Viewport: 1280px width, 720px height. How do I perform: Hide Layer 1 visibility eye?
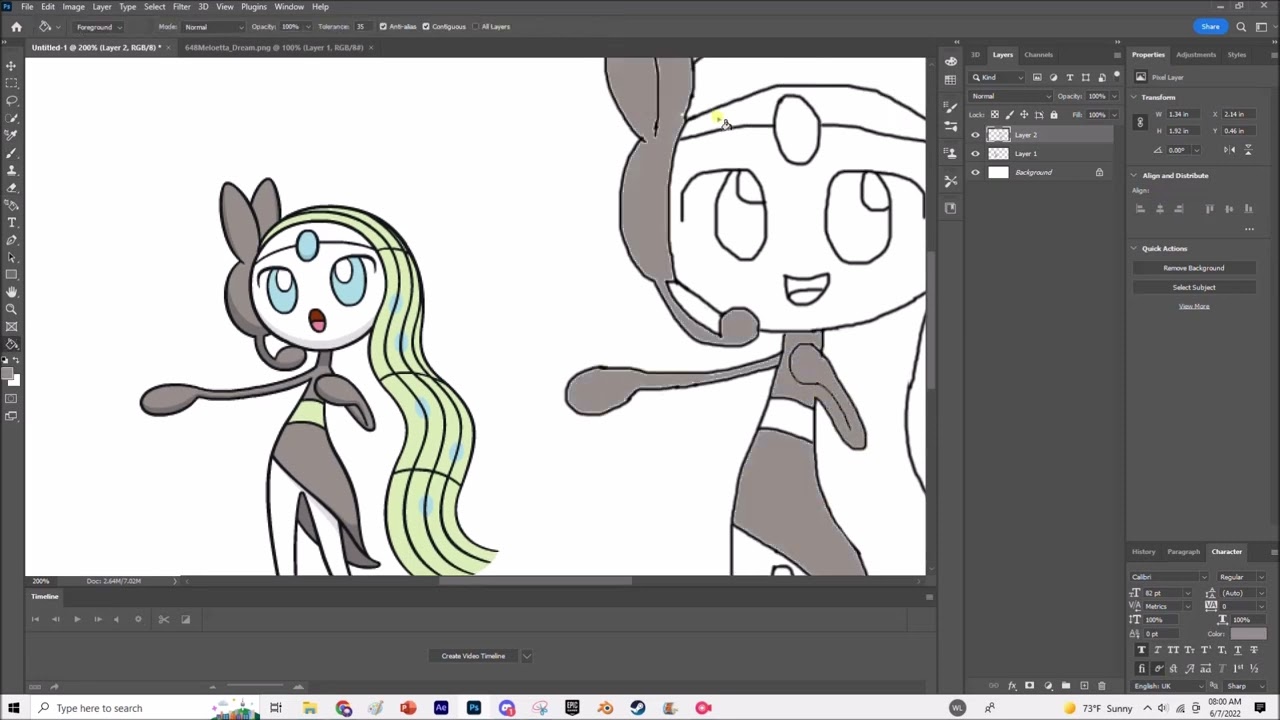975,154
